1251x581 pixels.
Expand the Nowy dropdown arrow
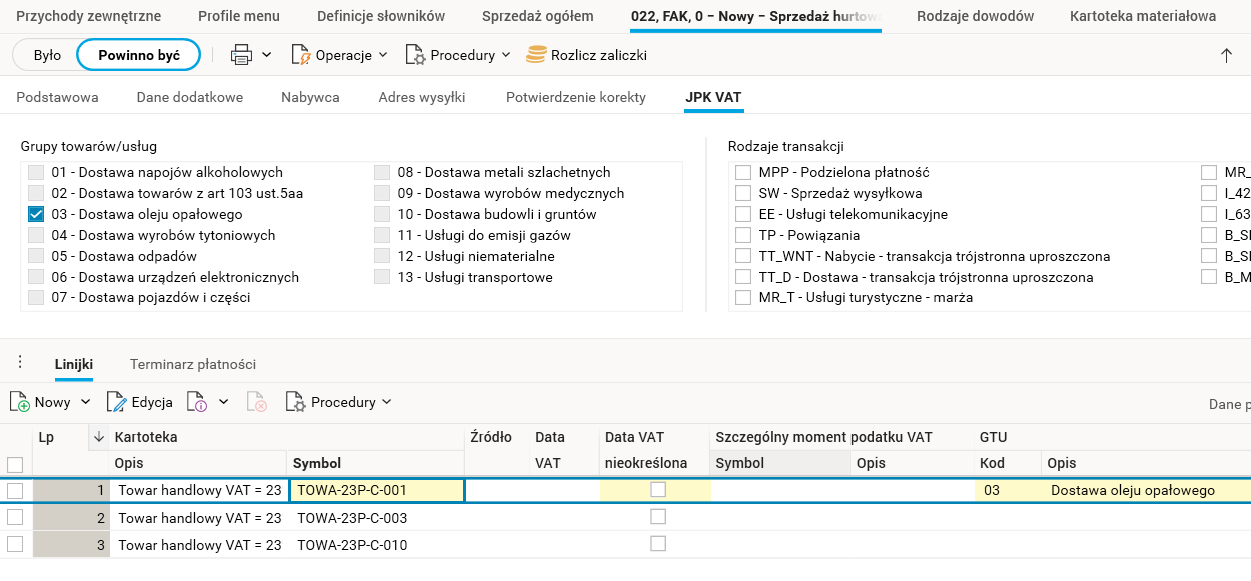pyautogui.click(x=85, y=402)
